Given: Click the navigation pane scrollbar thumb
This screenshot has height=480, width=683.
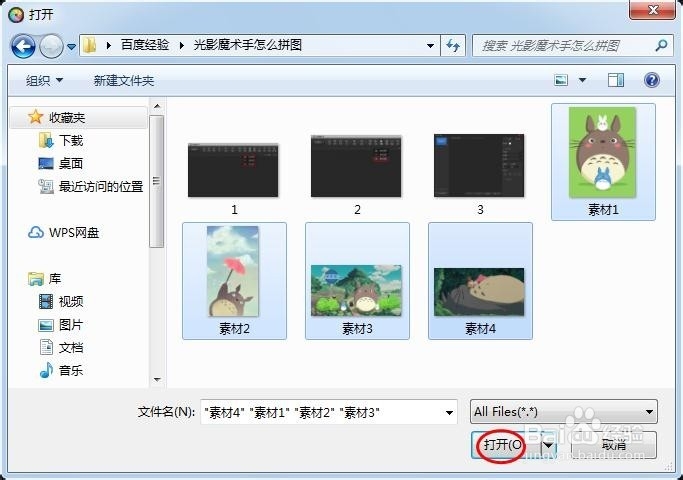Looking at the screenshot, I should (156, 181).
